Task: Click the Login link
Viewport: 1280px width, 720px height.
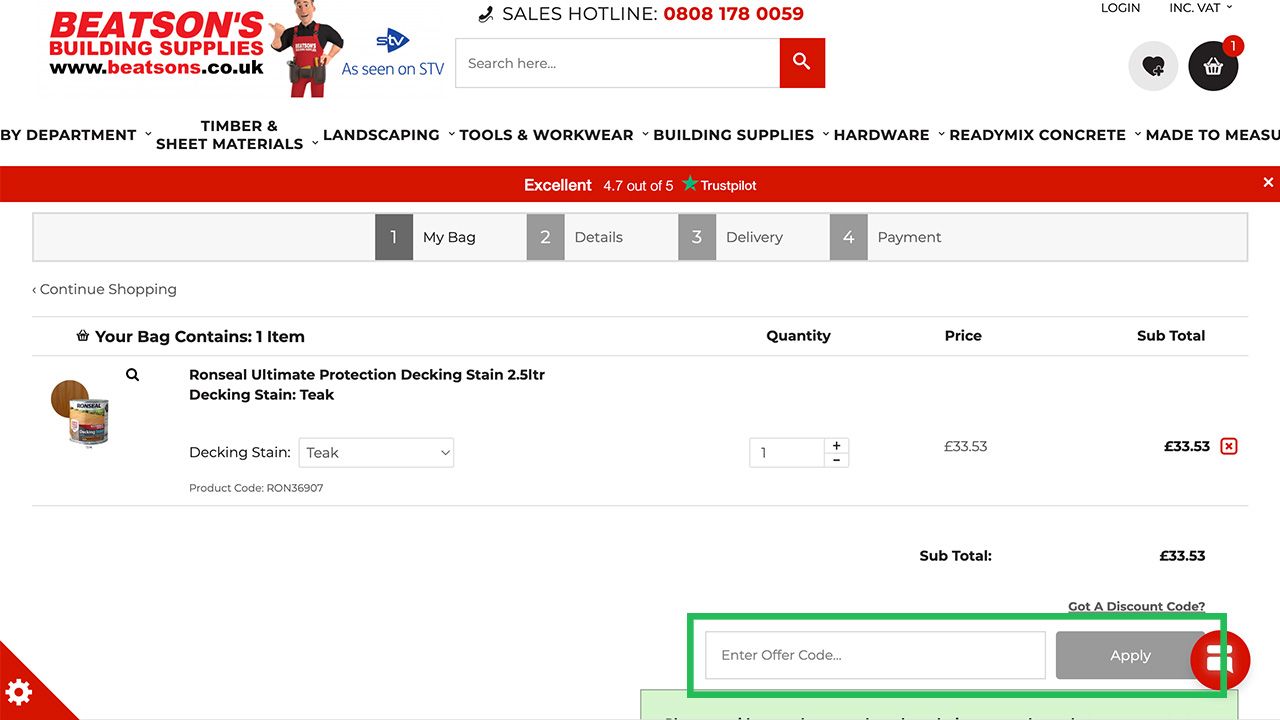Action: 1120,8
